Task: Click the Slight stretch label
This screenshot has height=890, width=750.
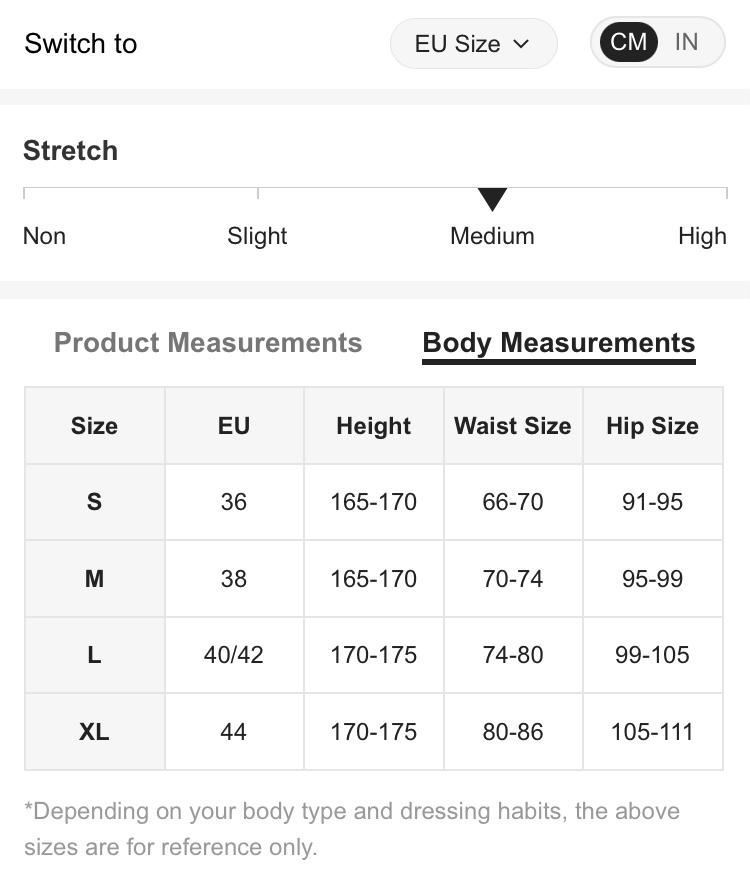Action: (x=257, y=236)
